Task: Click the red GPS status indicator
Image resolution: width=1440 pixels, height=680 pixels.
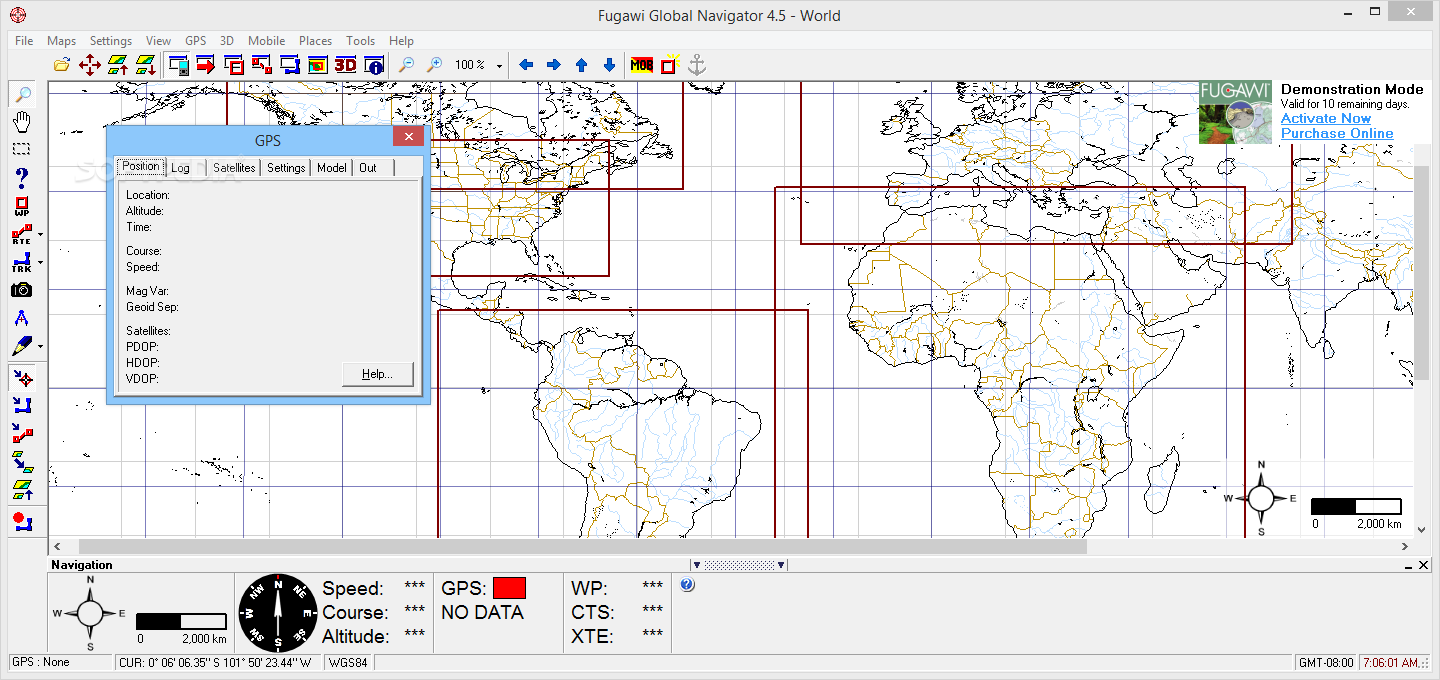Action: (x=509, y=588)
